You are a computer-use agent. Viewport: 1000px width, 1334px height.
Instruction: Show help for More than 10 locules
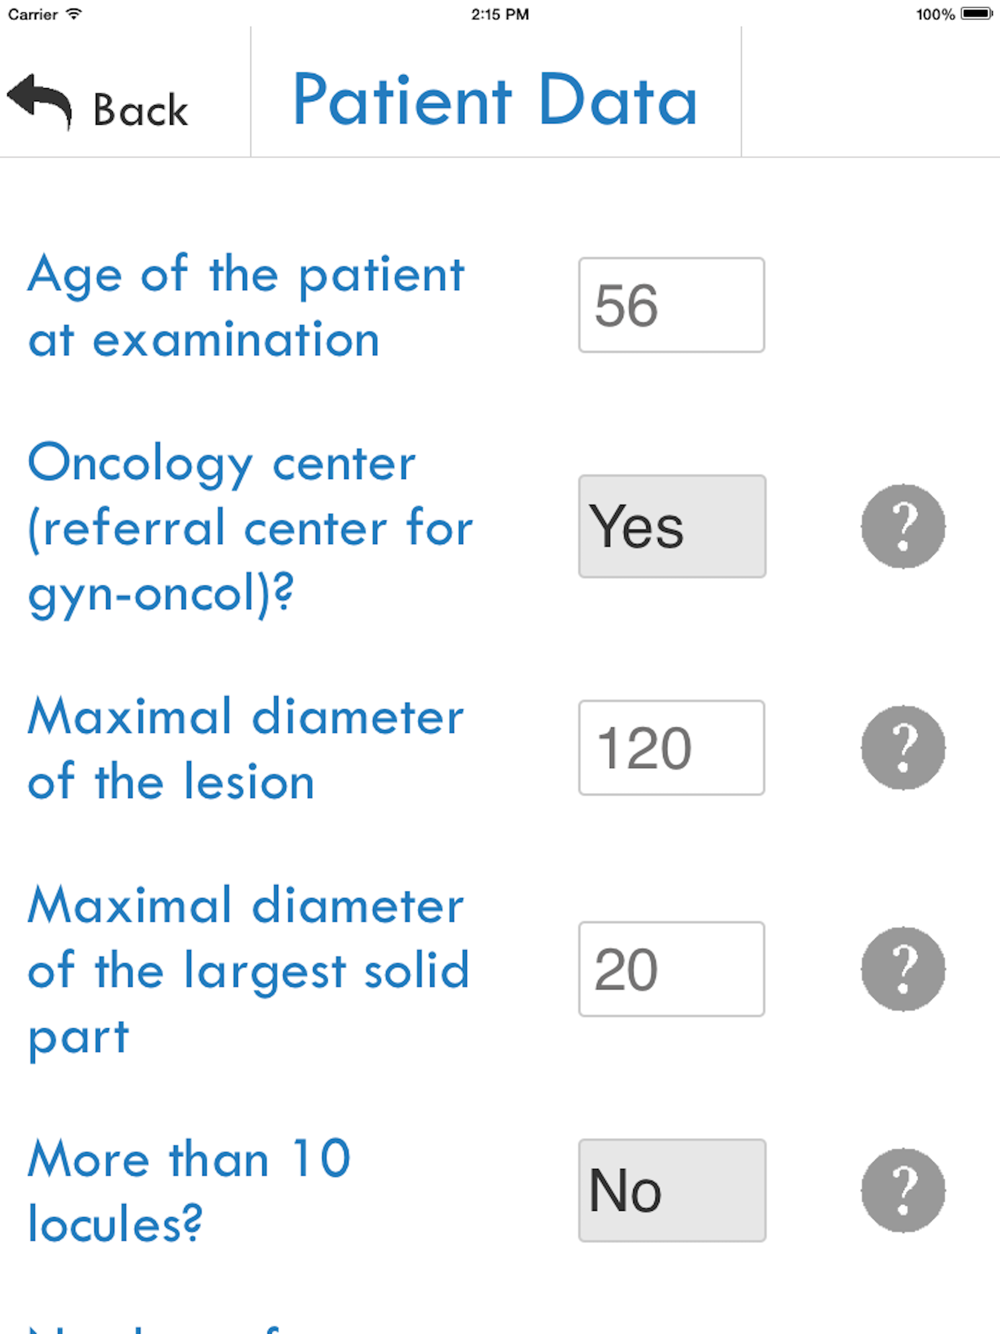click(903, 1190)
